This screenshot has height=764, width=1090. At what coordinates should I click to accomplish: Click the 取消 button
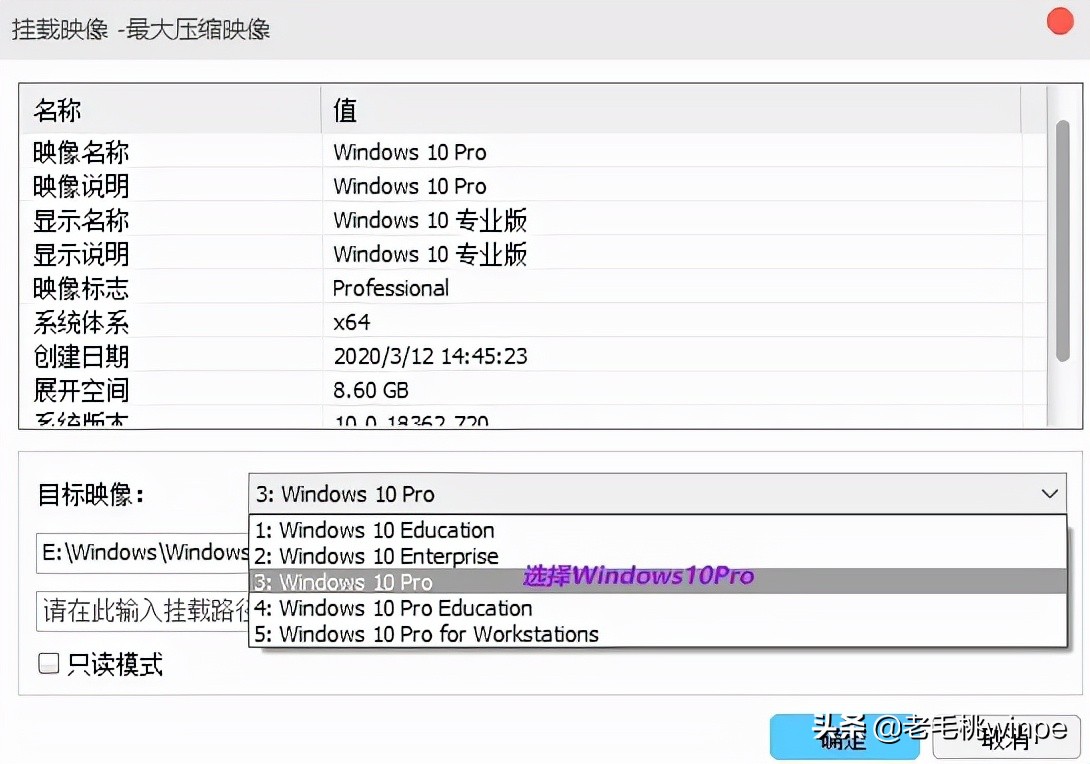point(1006,738)
